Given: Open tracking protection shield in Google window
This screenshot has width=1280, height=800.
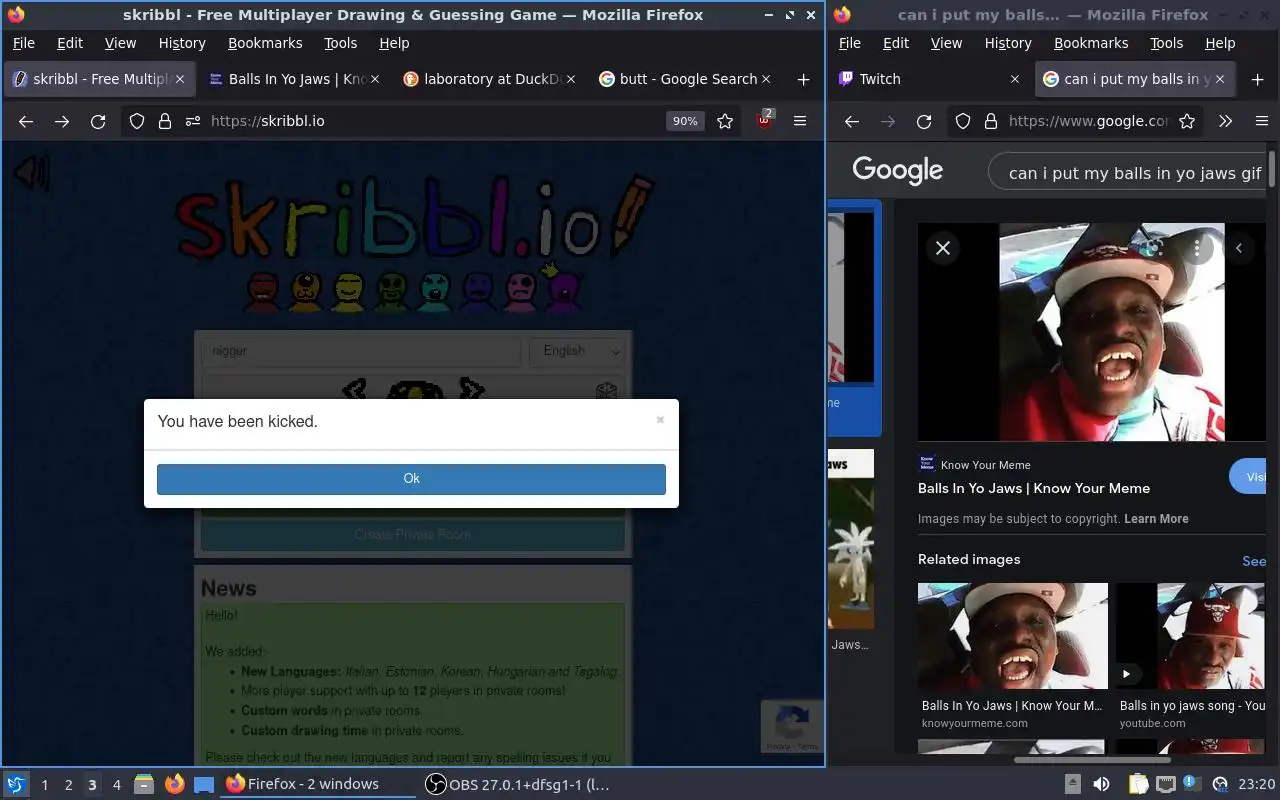Looking at the screenshot, I should pos(963,121).
